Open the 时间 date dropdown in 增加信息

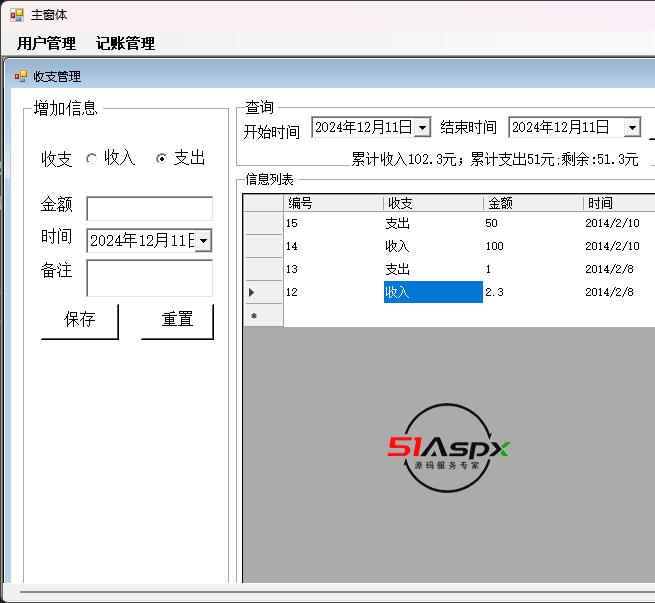coord(203,240)
